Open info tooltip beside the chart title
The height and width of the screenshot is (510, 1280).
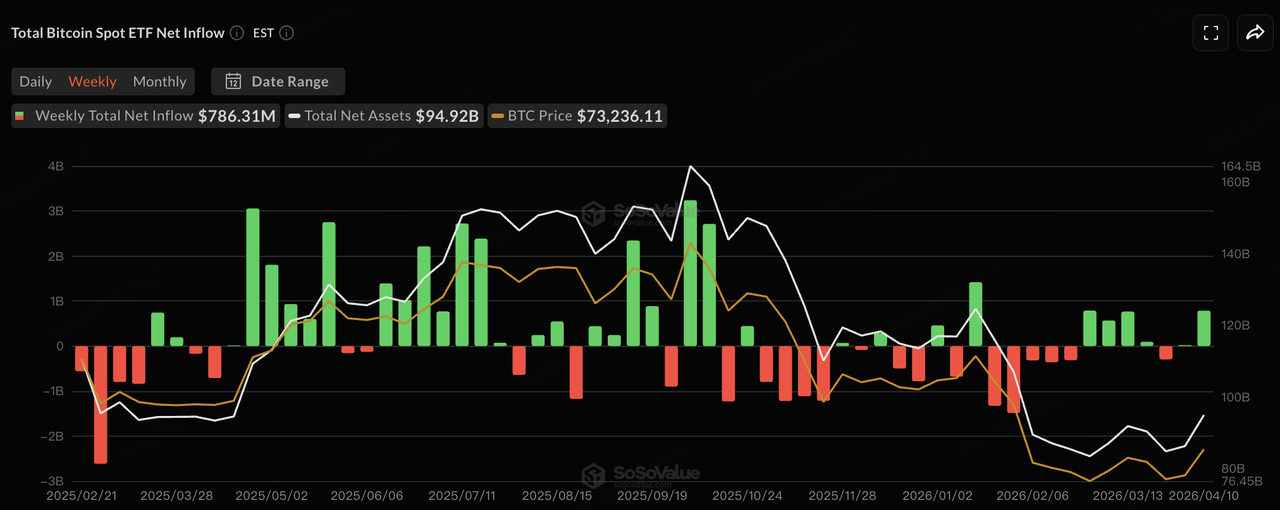coord(237,33)
